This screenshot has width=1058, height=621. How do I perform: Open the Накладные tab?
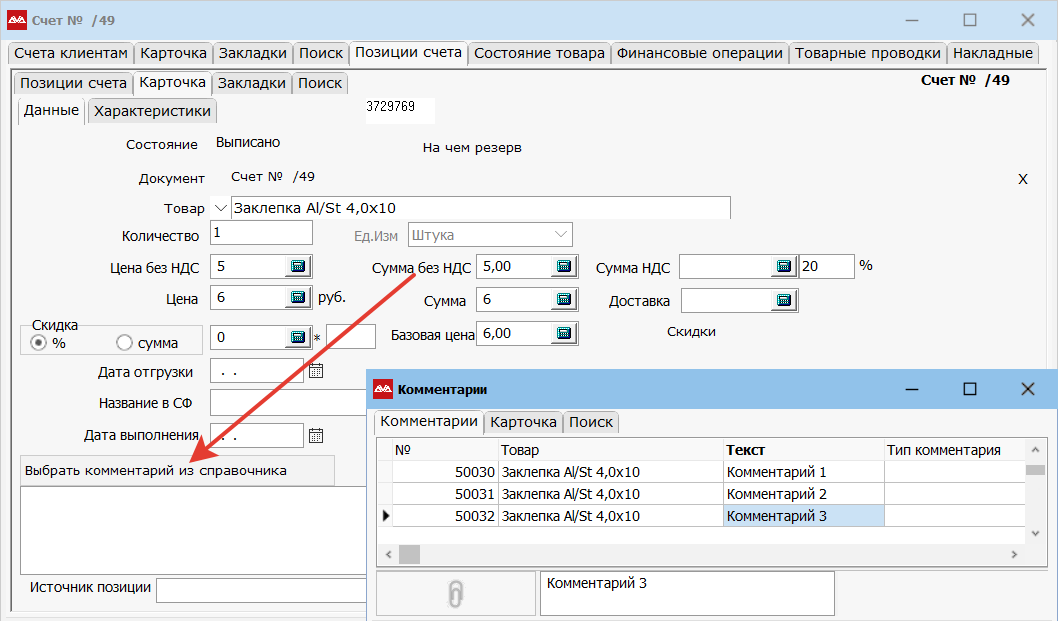[x=993, y=53]
